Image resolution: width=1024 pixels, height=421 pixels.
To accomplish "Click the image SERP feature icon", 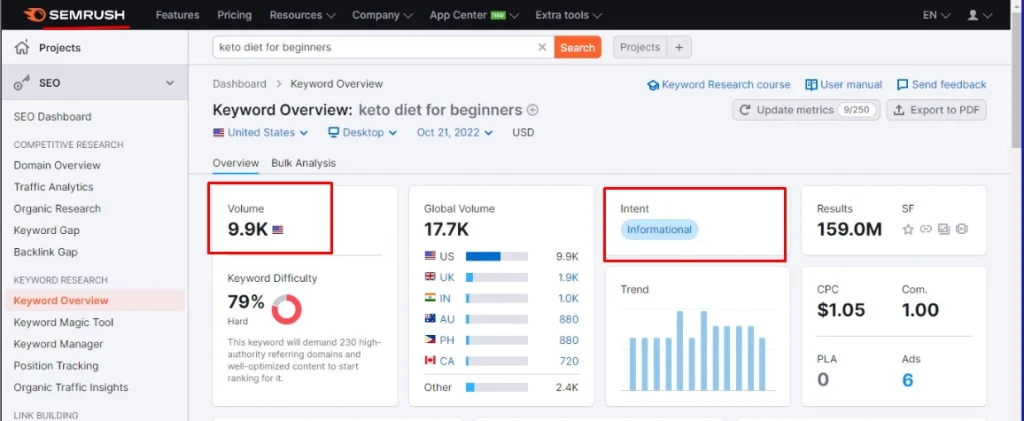I will coord(943,229).
